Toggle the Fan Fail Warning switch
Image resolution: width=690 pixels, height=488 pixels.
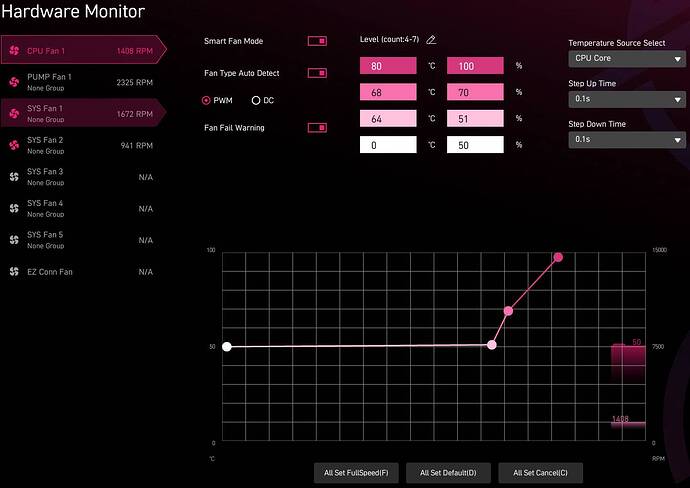(317, 128)
